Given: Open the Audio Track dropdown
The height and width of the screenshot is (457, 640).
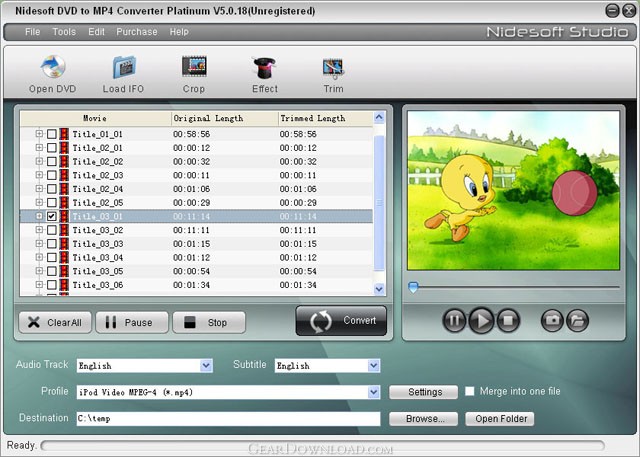Looking at the screenshot, I should pyautogui.click(x=207, y=365).
